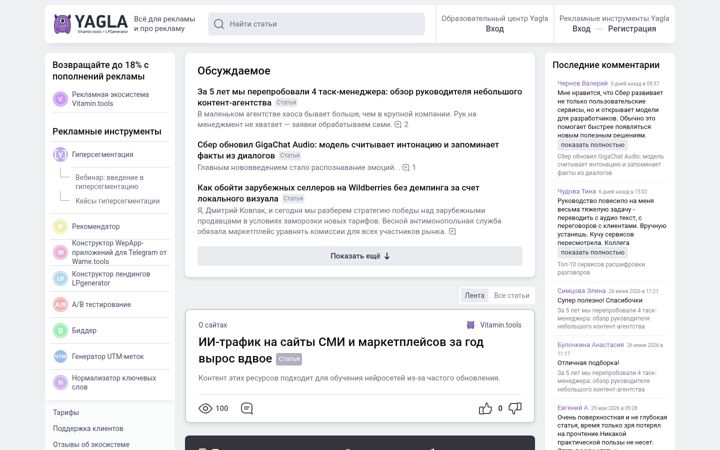Click the search magnifier icon
The width and height of the screenshot is (720, 450).
tap(219, 24)
